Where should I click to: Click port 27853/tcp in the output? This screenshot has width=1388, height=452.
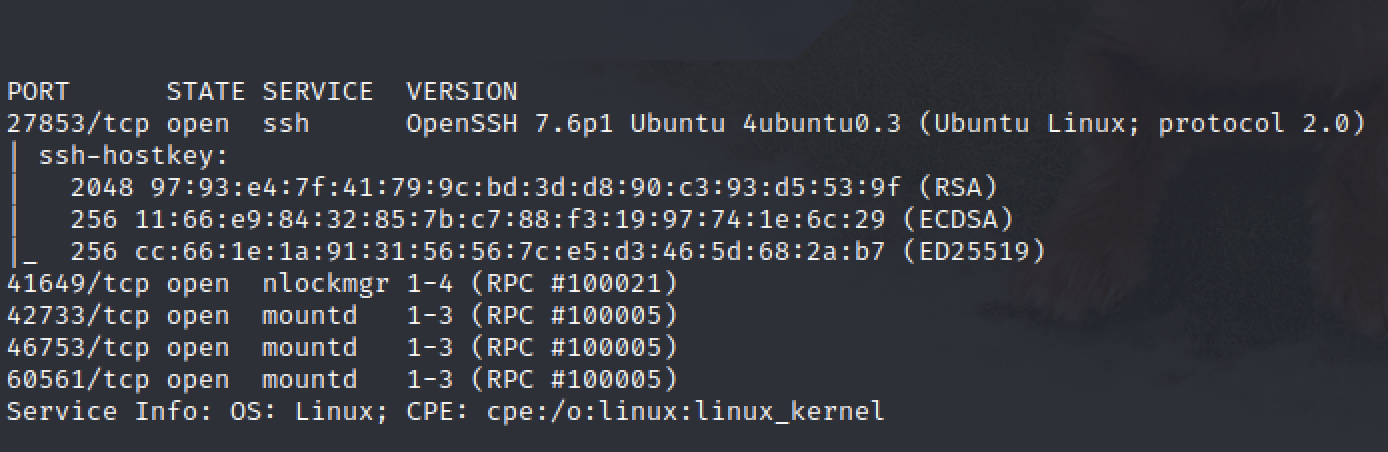click(78, 124)
